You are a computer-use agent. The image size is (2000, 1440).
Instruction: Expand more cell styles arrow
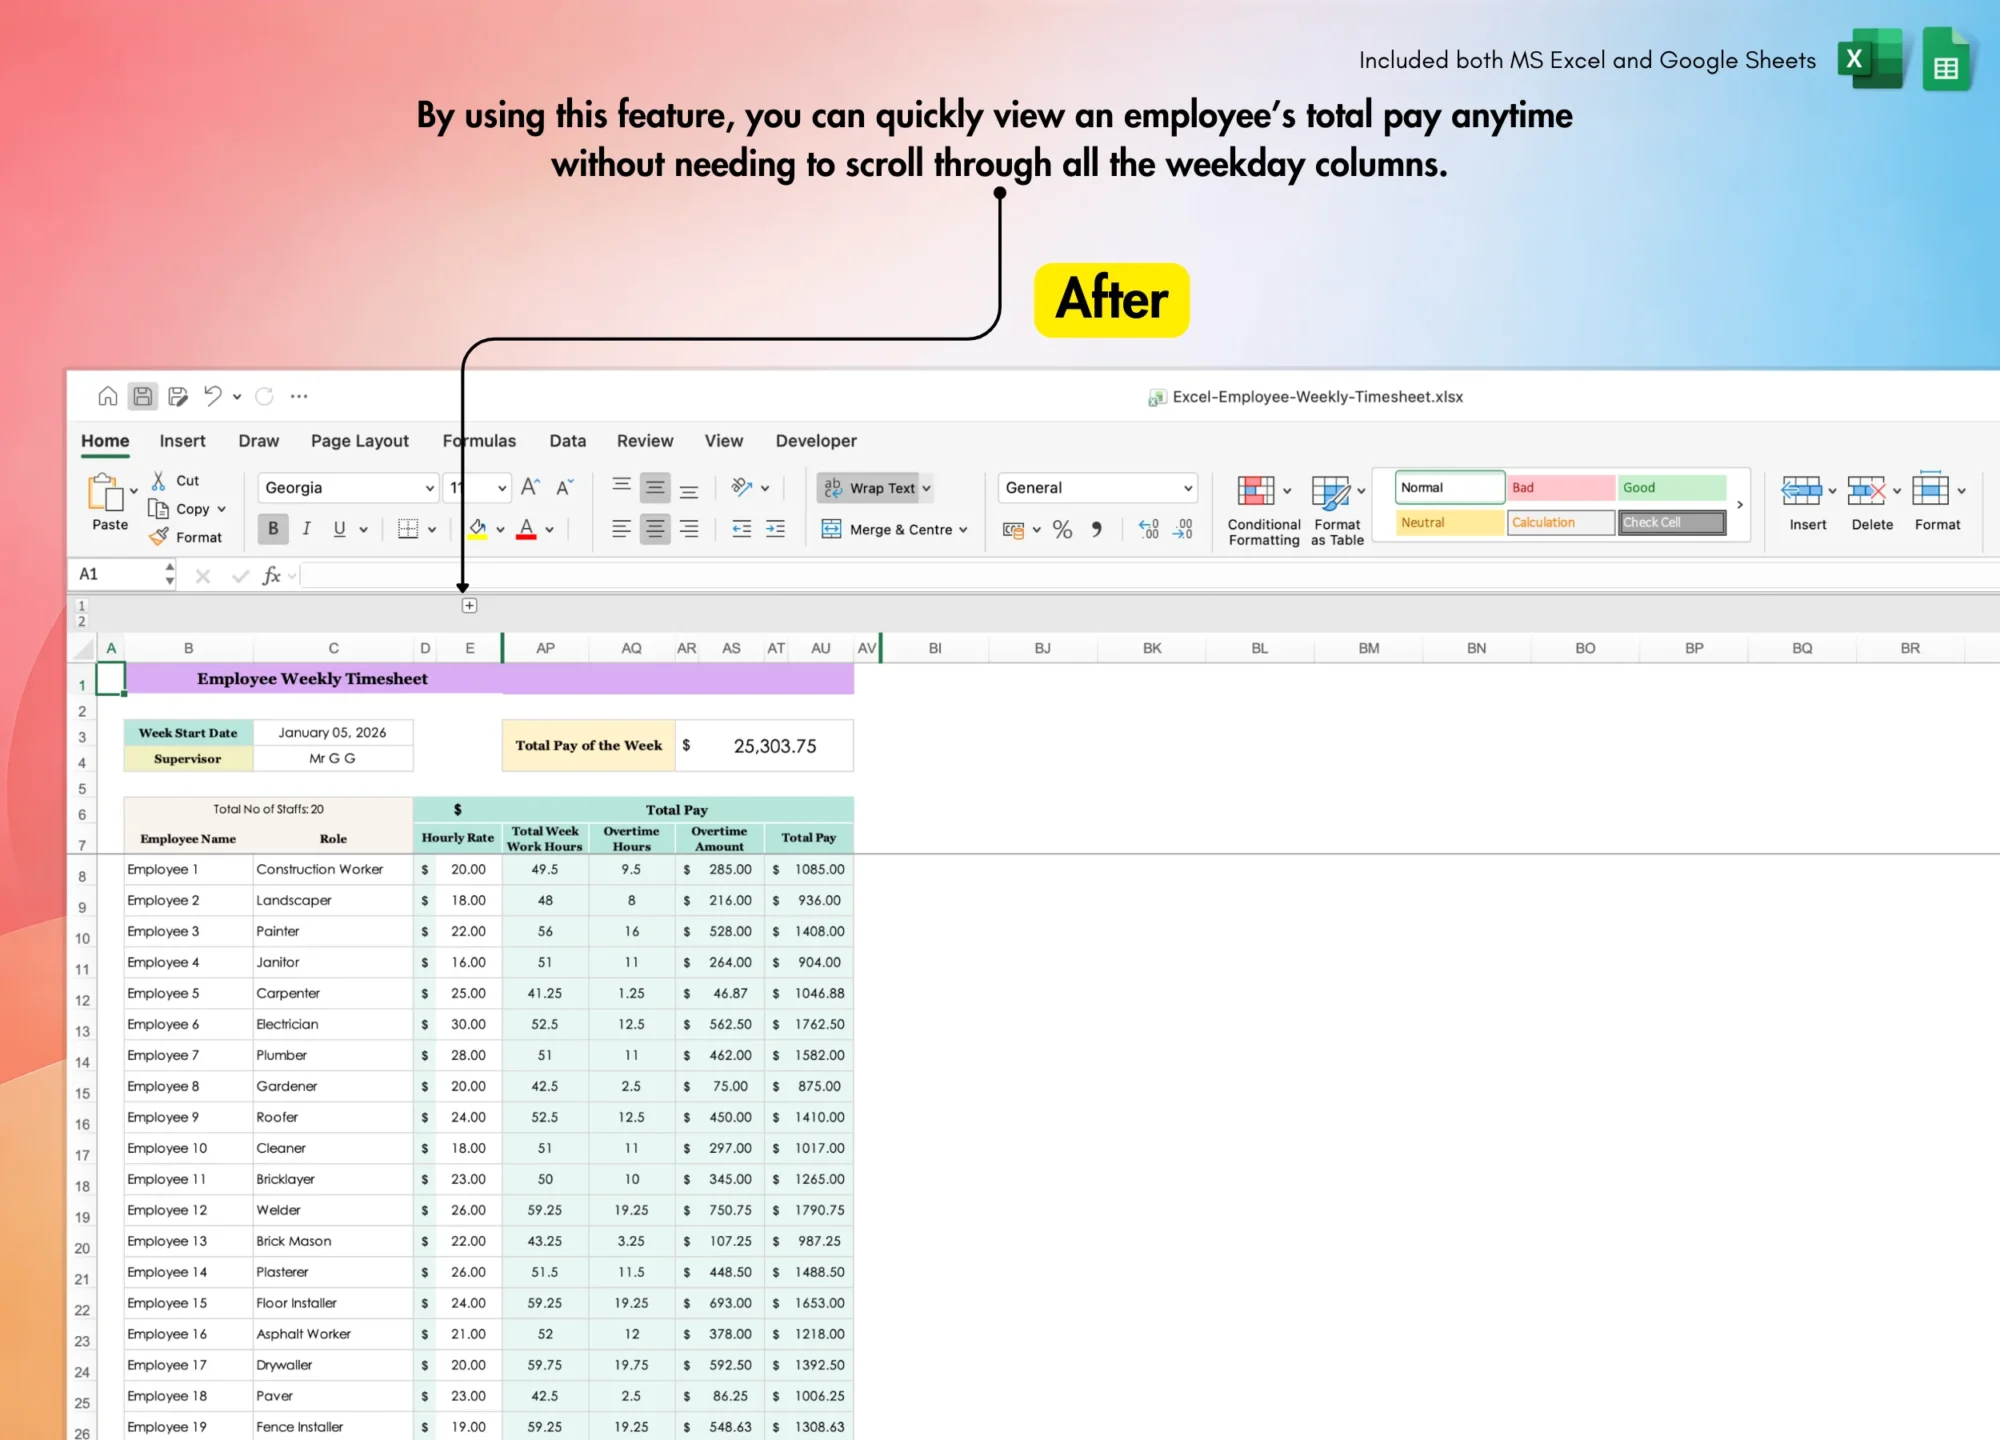(1740, 505)
